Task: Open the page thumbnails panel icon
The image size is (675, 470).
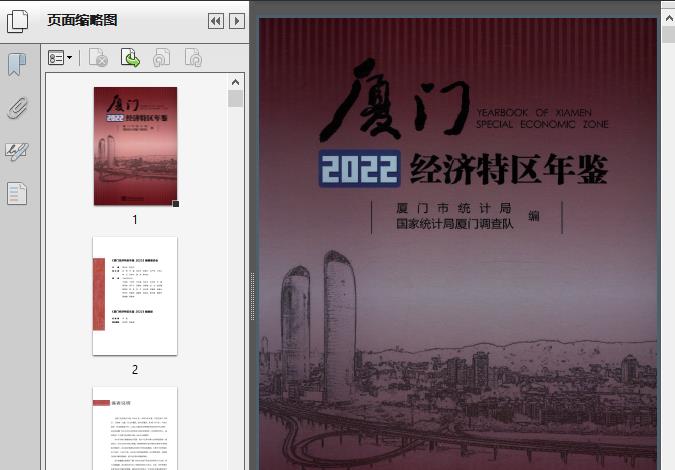Action: [18, 21]
